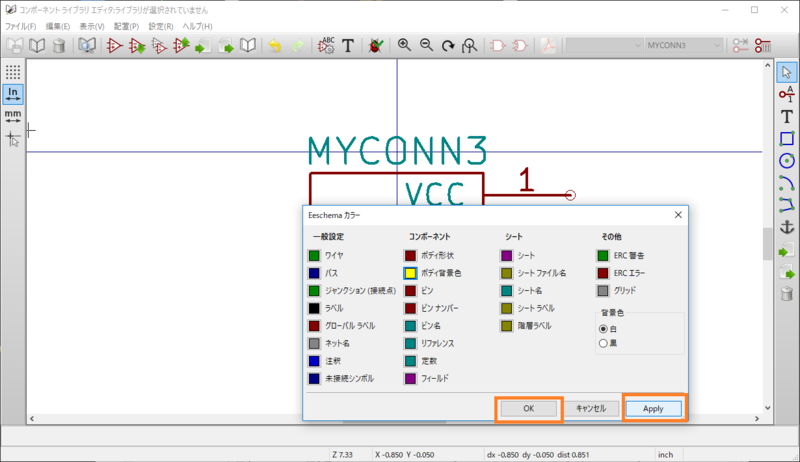Screen dimensions: 800x462
Task: Pick the グリッド gray swatch
Action: [x=603, y=291]
